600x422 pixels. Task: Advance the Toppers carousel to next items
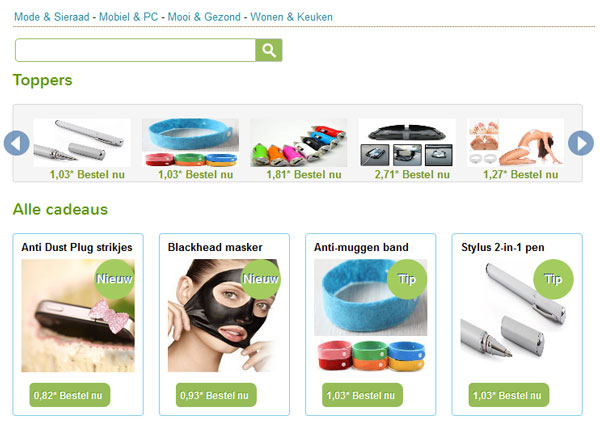(x=581, y=143)
